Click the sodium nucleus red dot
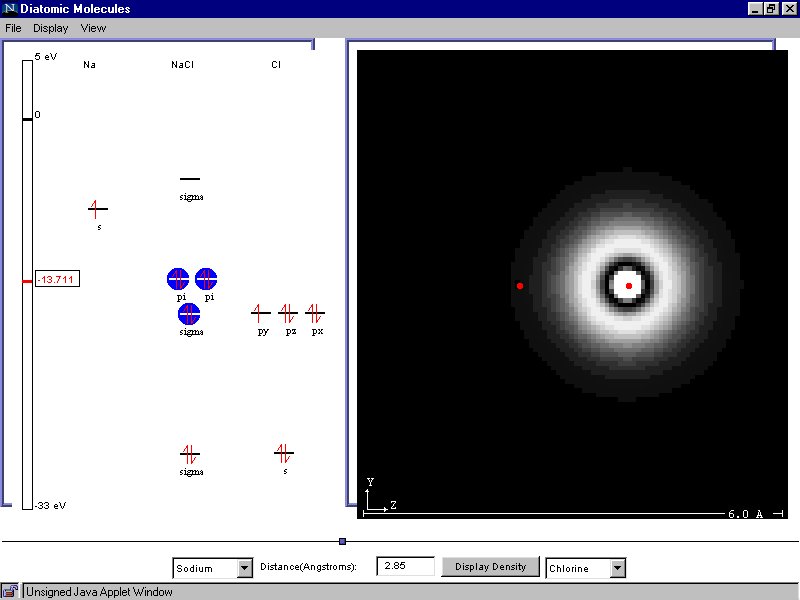The height and width of the screenshot is (600, 800). [520, 286]
